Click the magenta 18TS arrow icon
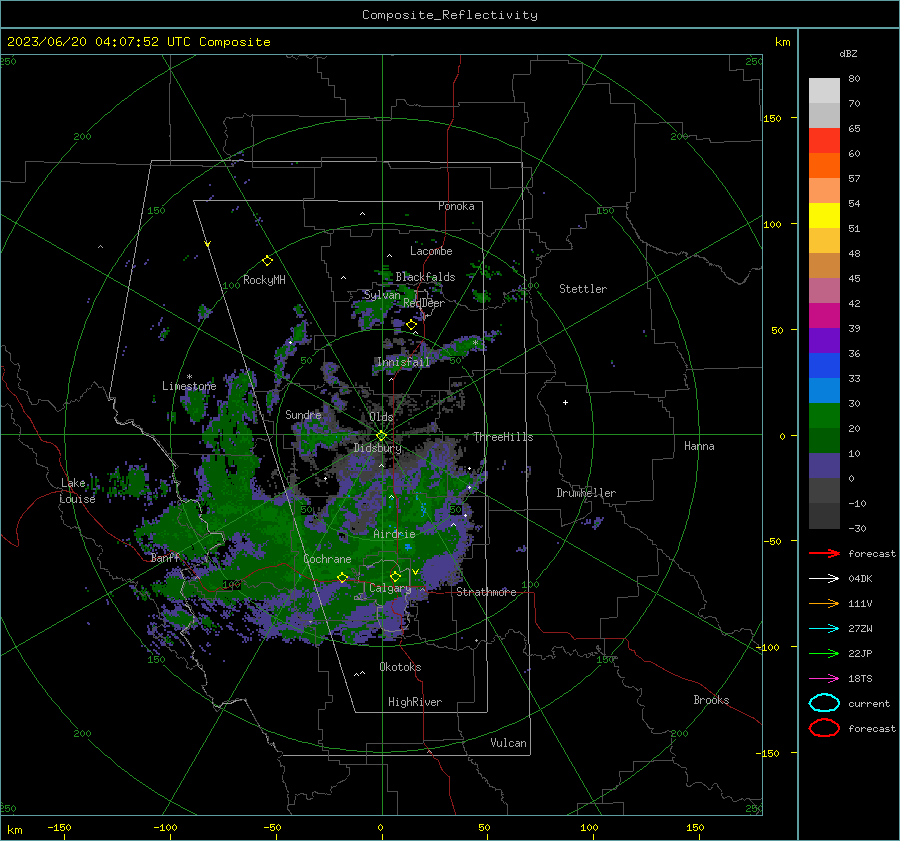Viewport: 900px width, 841px height. tap(824, 679)
